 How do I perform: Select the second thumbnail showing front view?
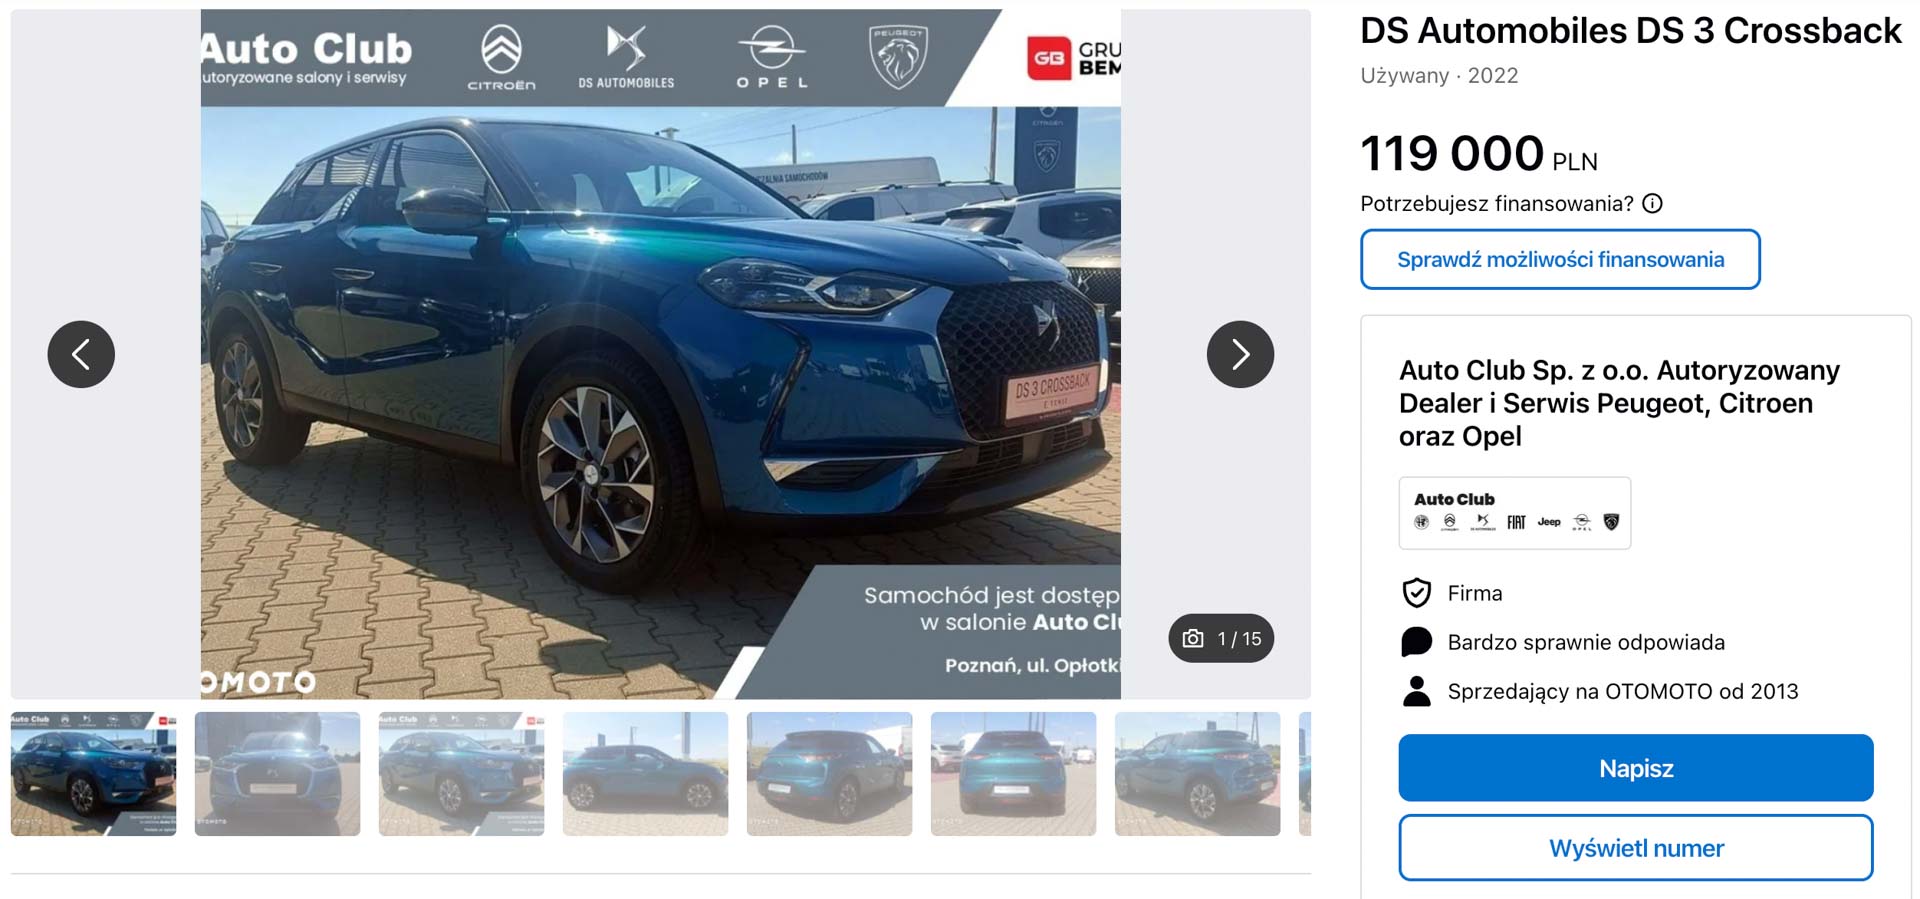(x=277, y=774)
